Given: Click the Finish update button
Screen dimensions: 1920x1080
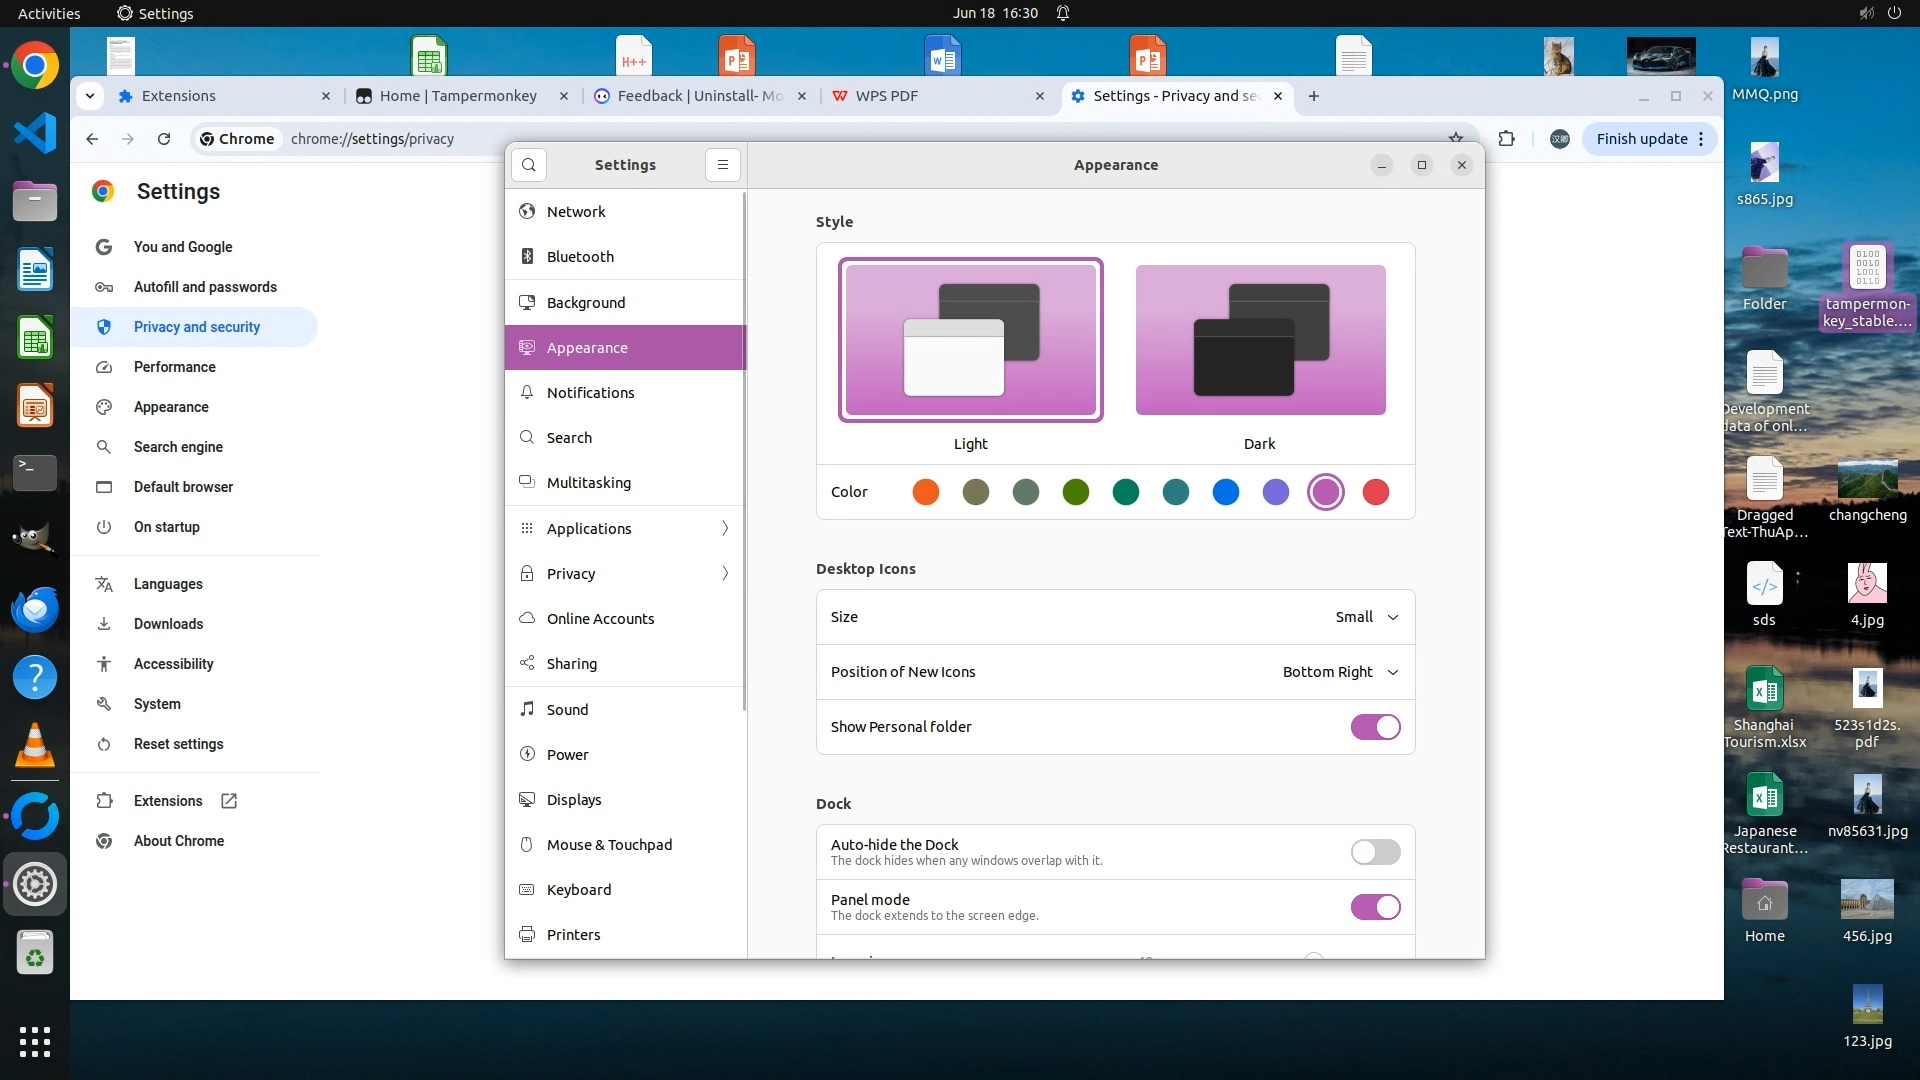Looking at the screenshot, I should pos(1641,139).
